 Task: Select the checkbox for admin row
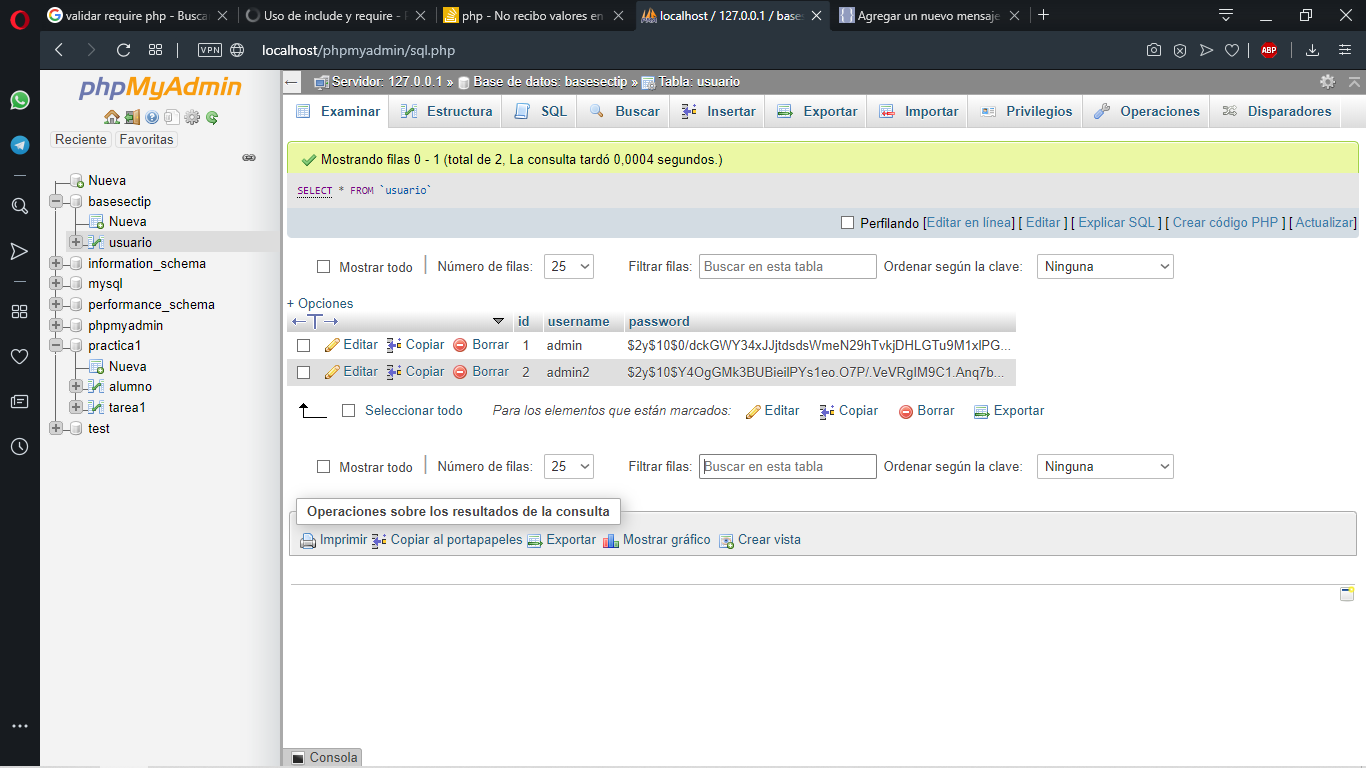point(303,345)
